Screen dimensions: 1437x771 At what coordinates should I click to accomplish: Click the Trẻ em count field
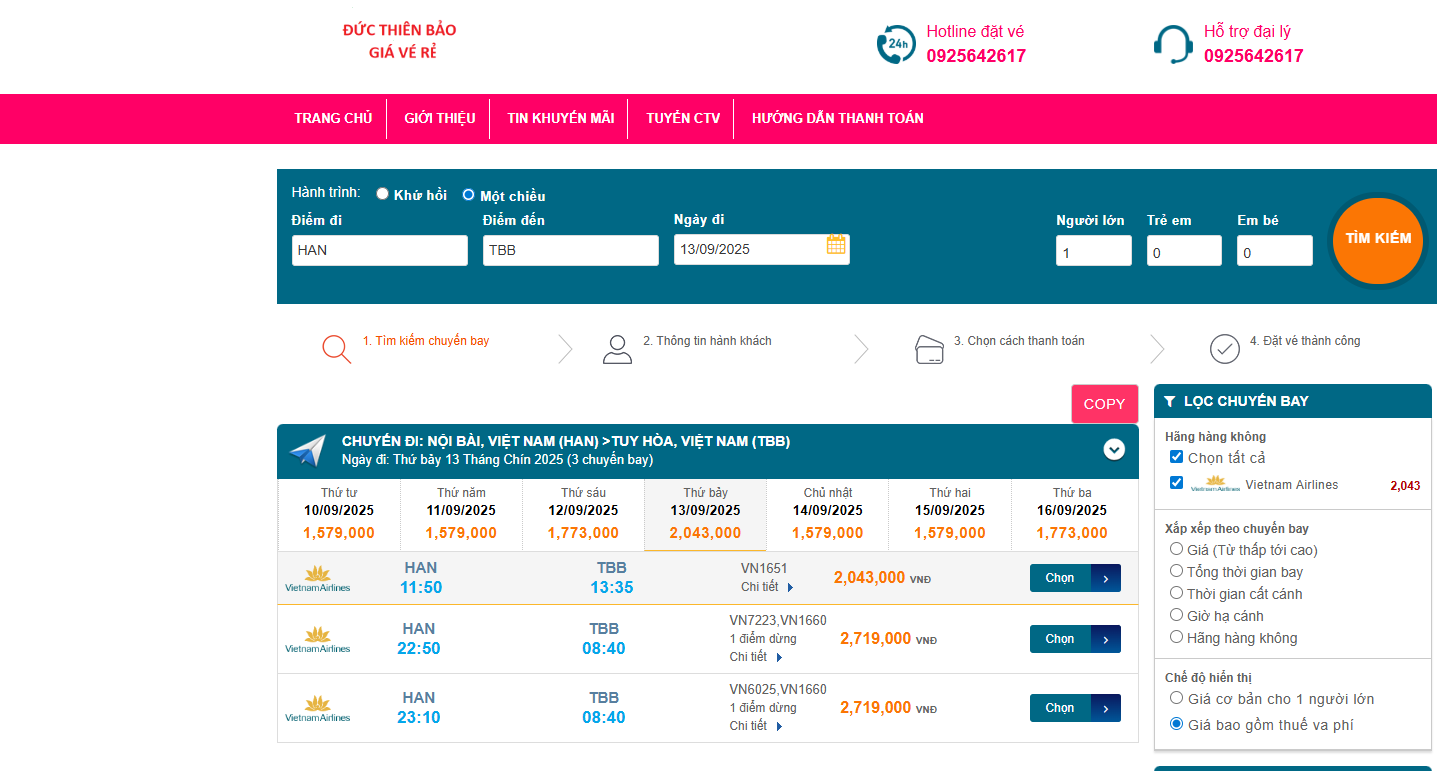coord(1184,251)
